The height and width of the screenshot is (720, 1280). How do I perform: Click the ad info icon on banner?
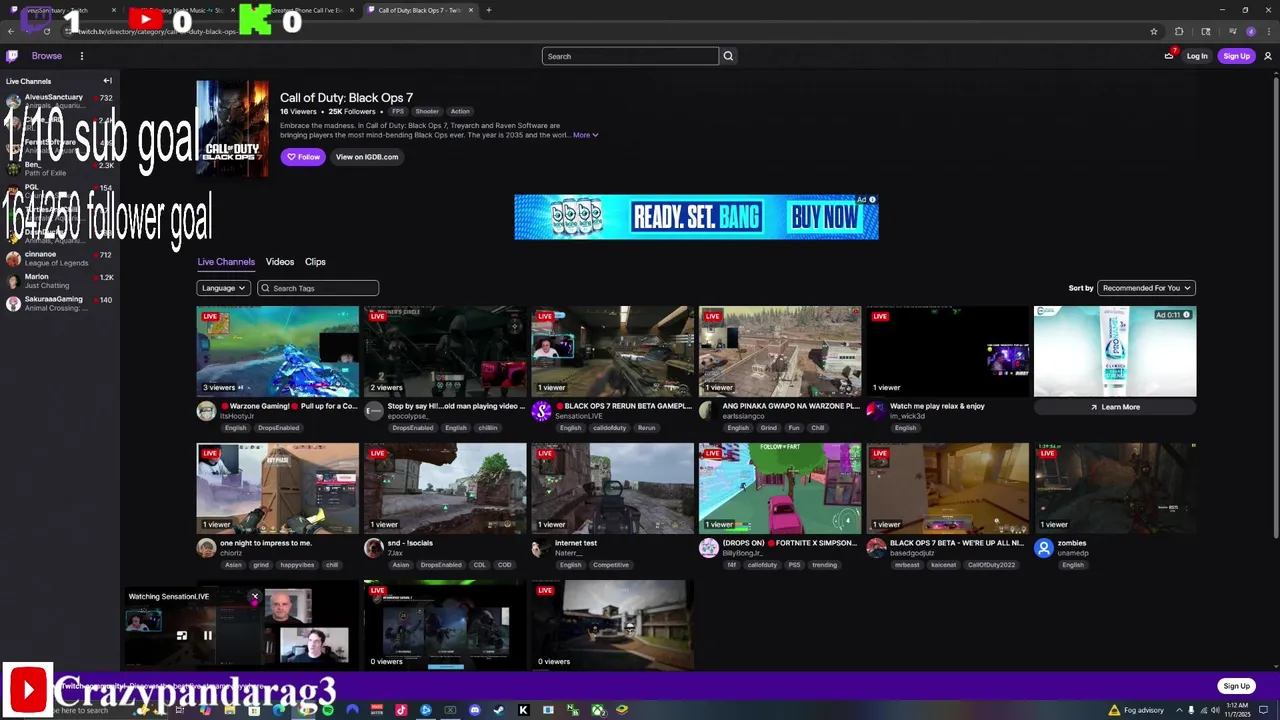point(872,199)
